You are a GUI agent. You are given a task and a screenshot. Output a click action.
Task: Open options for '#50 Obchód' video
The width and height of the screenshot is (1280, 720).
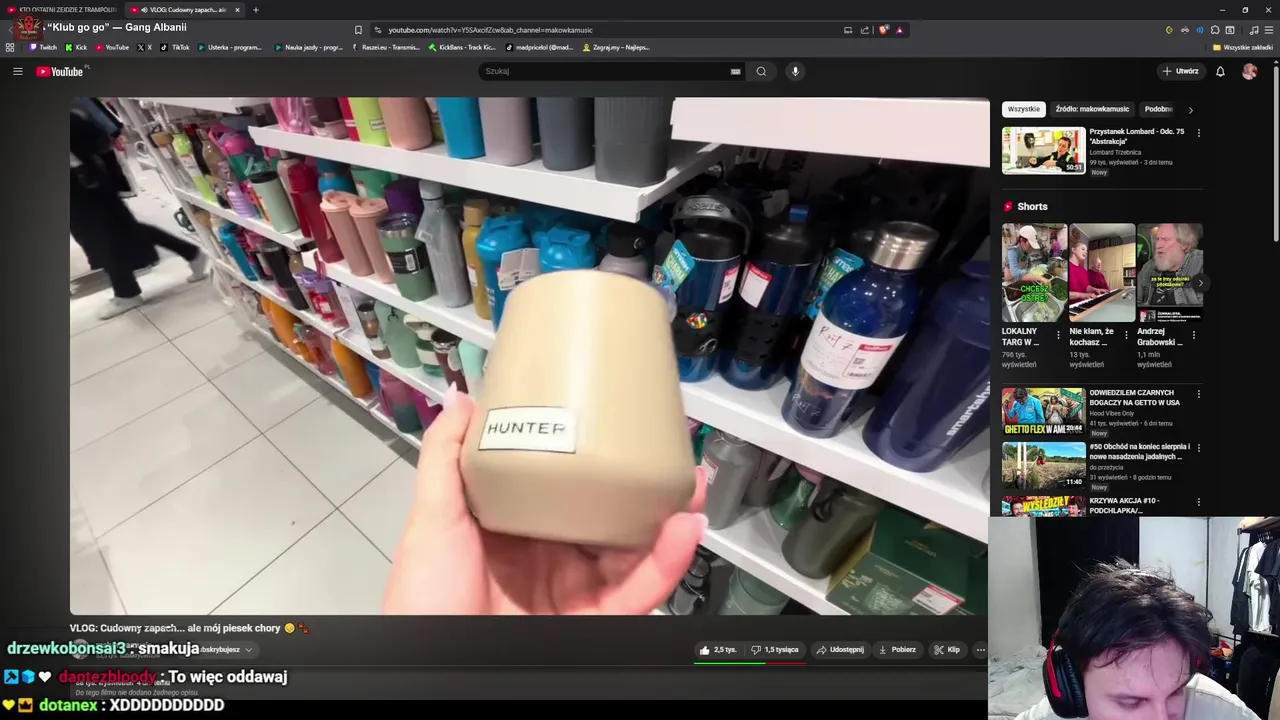1199,448
